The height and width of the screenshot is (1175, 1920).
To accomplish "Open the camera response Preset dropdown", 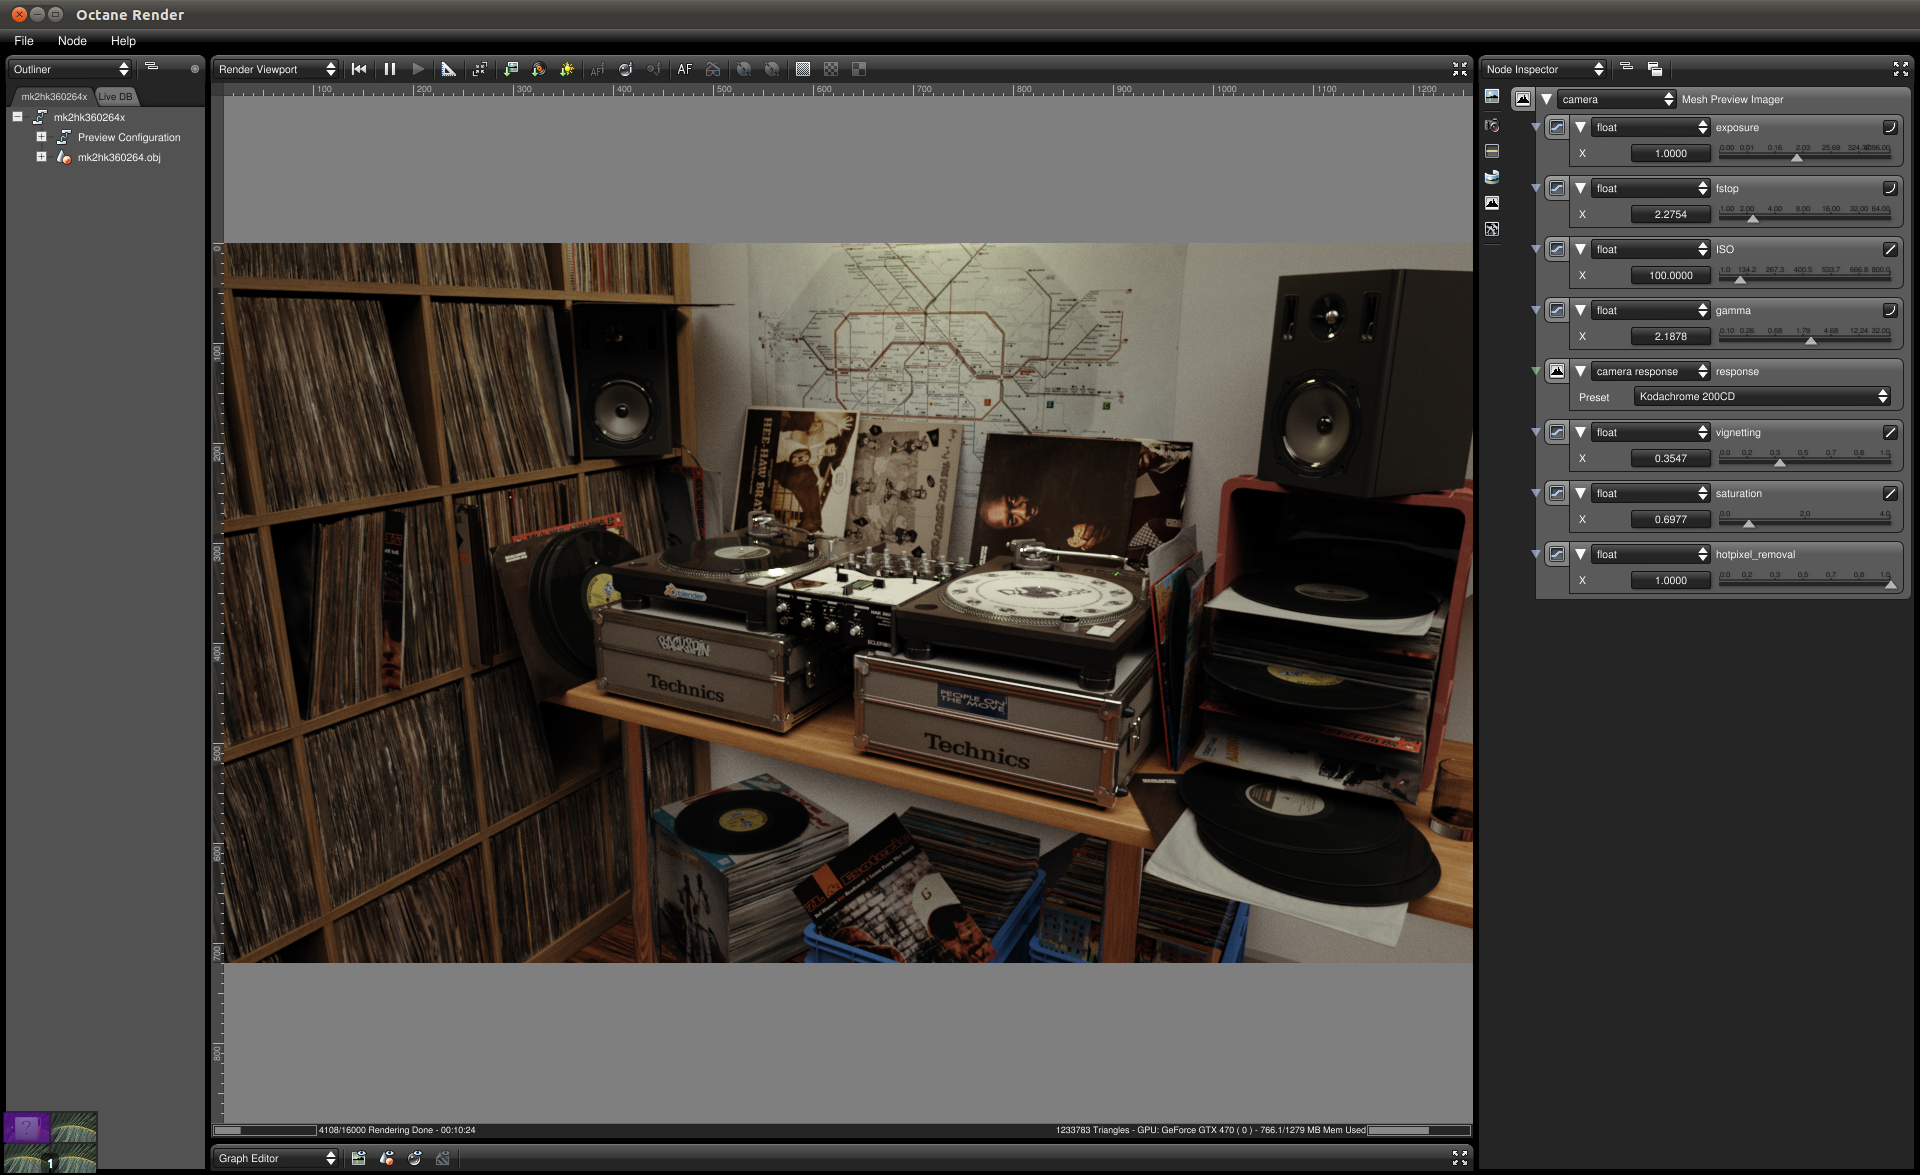I will tap(1763, 397).
